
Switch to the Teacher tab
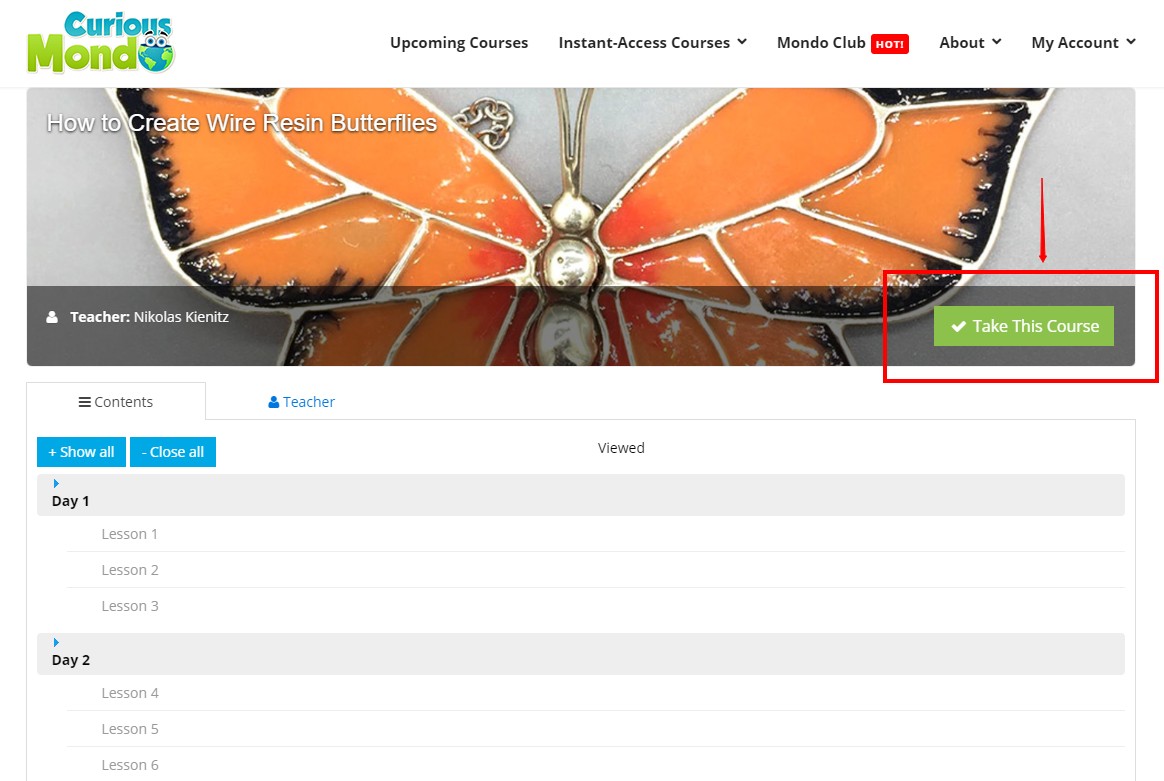(301, 402)
